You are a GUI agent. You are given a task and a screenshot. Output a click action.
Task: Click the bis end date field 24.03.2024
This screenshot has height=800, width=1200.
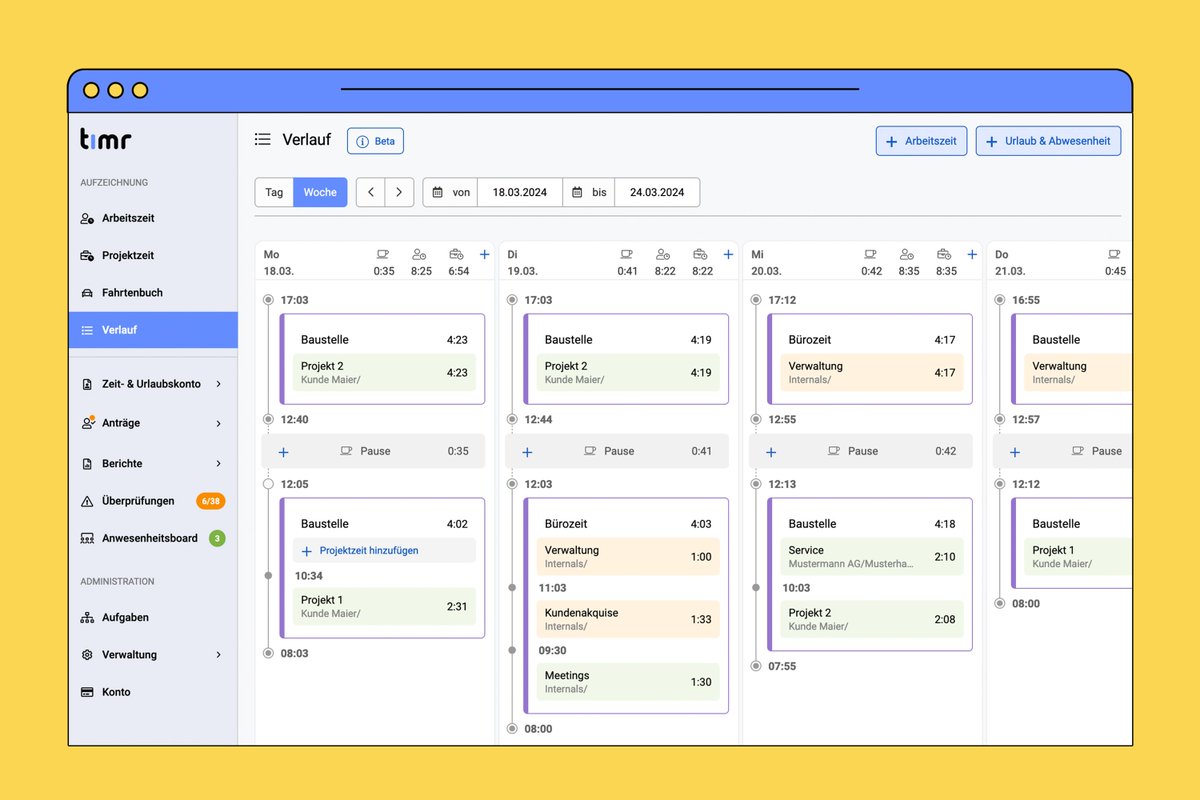coord(657,192)
